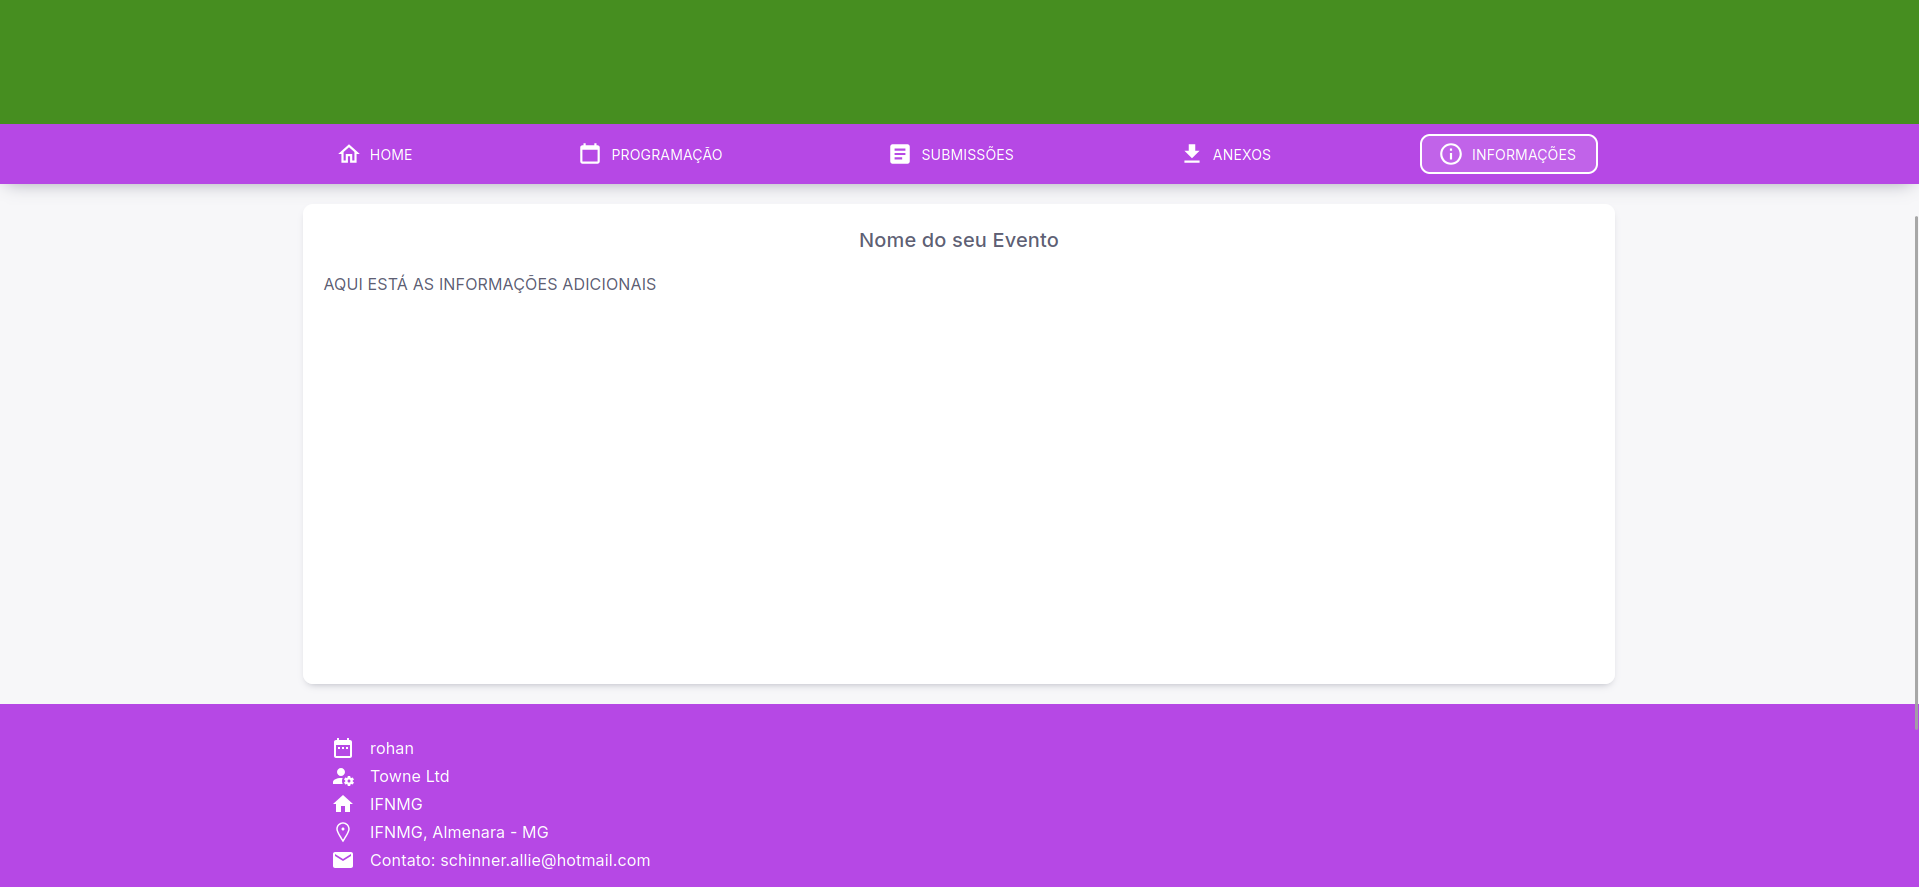Click the address text IFNMG, Almenara - MG
This screenshot has width=1919, height=887.
[459, 832]
